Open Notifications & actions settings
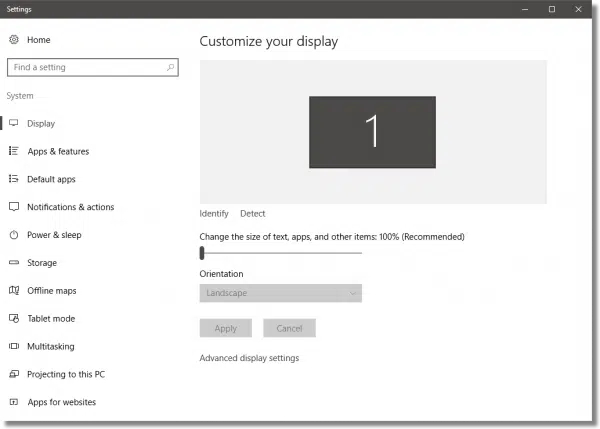Viewport: 600px width, 429px height. click(70, 207)
